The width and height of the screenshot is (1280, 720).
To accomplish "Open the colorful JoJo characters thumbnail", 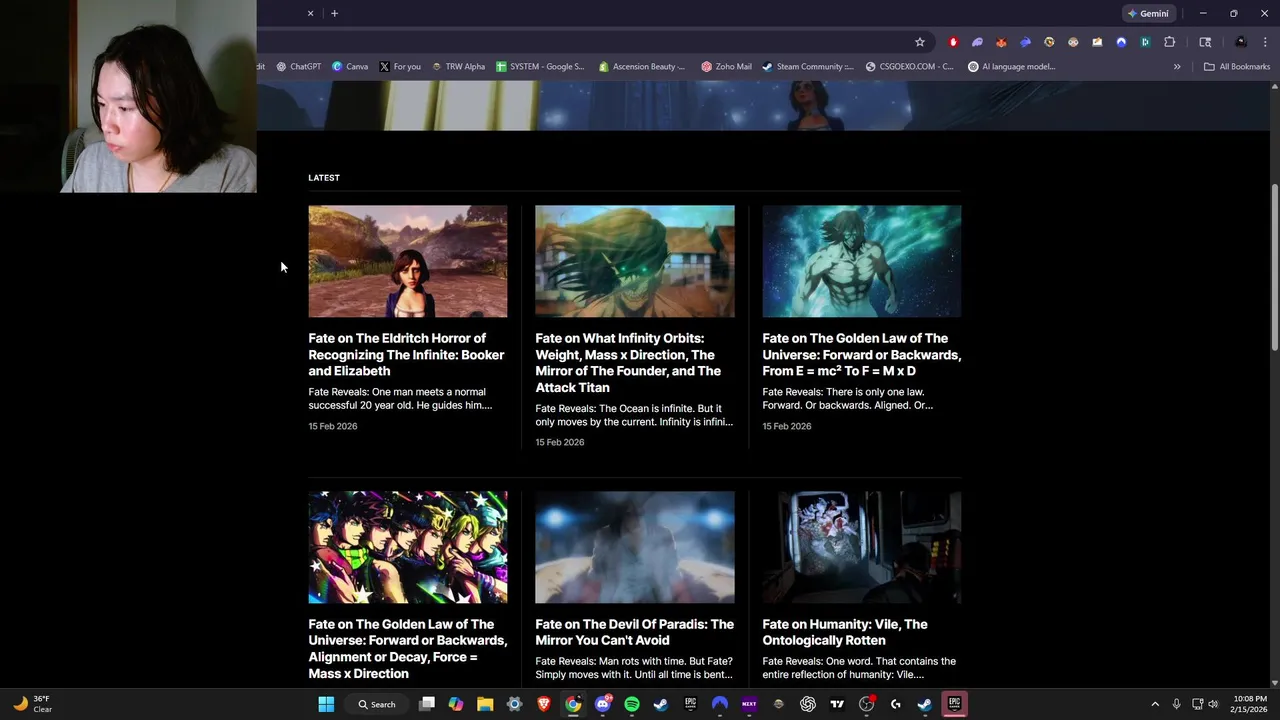I will [x=408, y=547].
